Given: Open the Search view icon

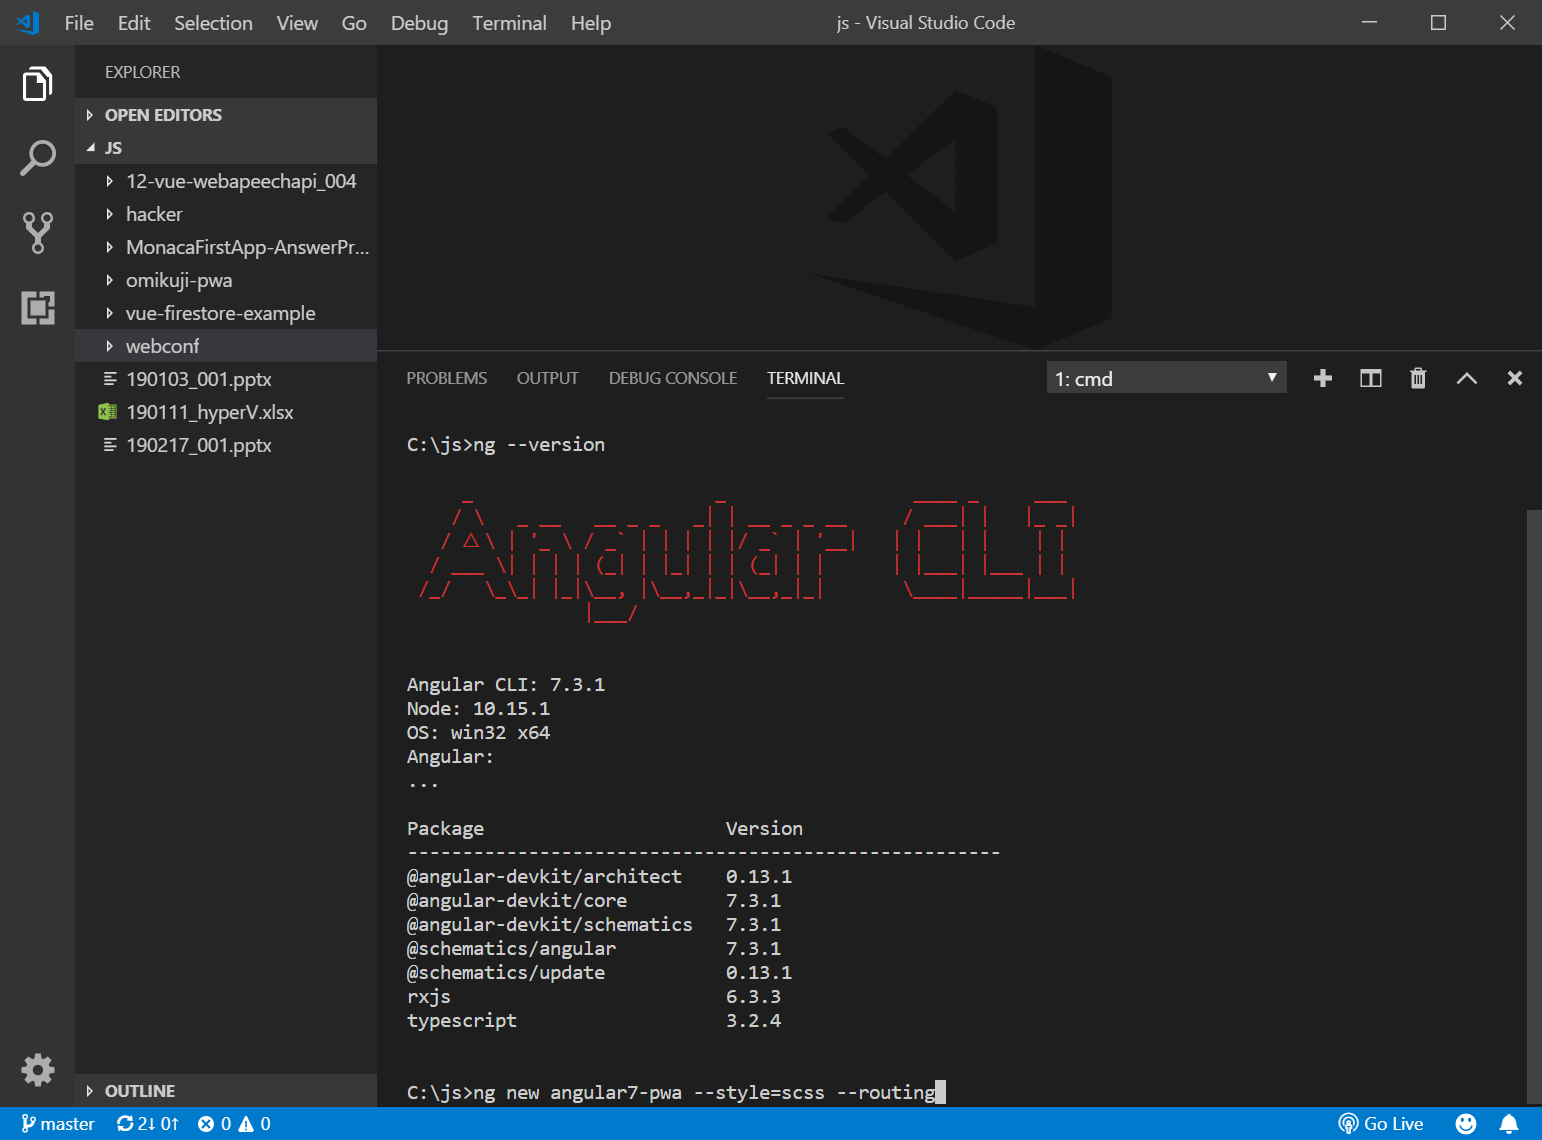Looking at the screenshot, I should (x=37, y=158).
